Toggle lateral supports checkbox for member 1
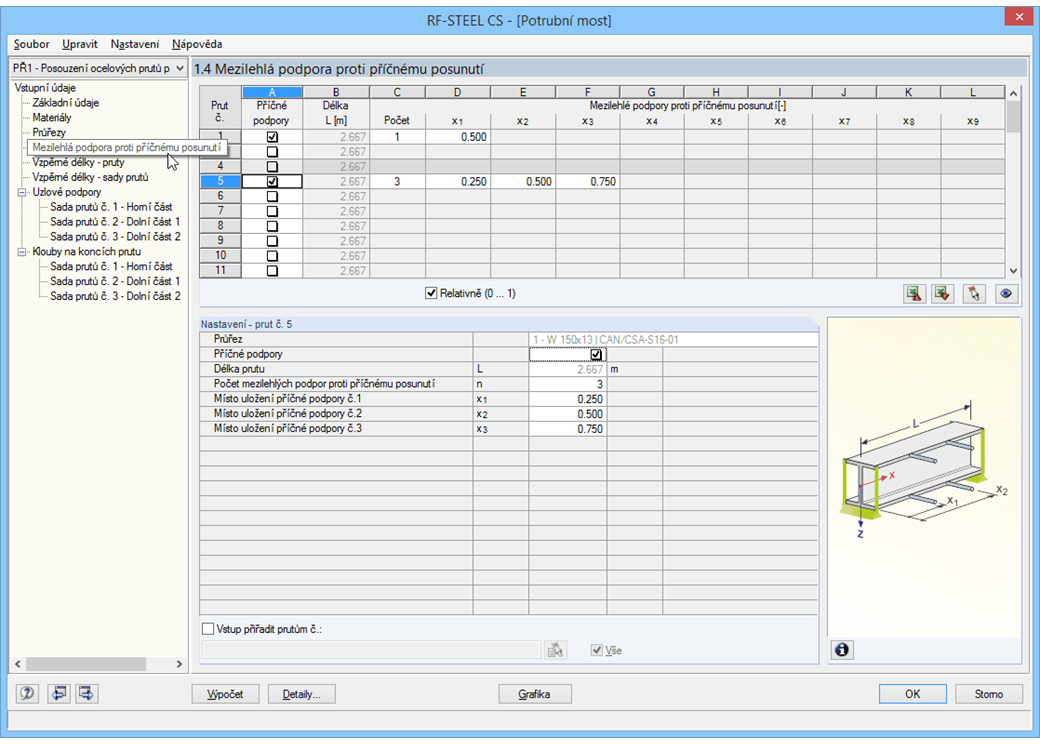The image size is (1040, 744). (x=272, y=137)
